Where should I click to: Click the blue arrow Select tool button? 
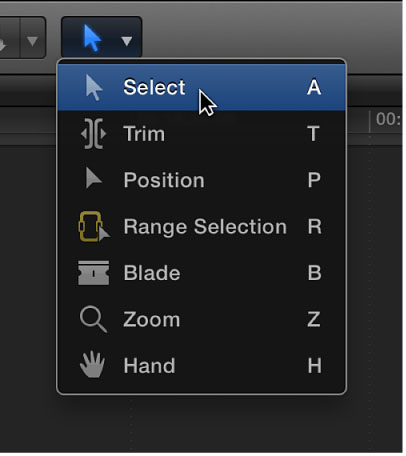pos(92,38)
